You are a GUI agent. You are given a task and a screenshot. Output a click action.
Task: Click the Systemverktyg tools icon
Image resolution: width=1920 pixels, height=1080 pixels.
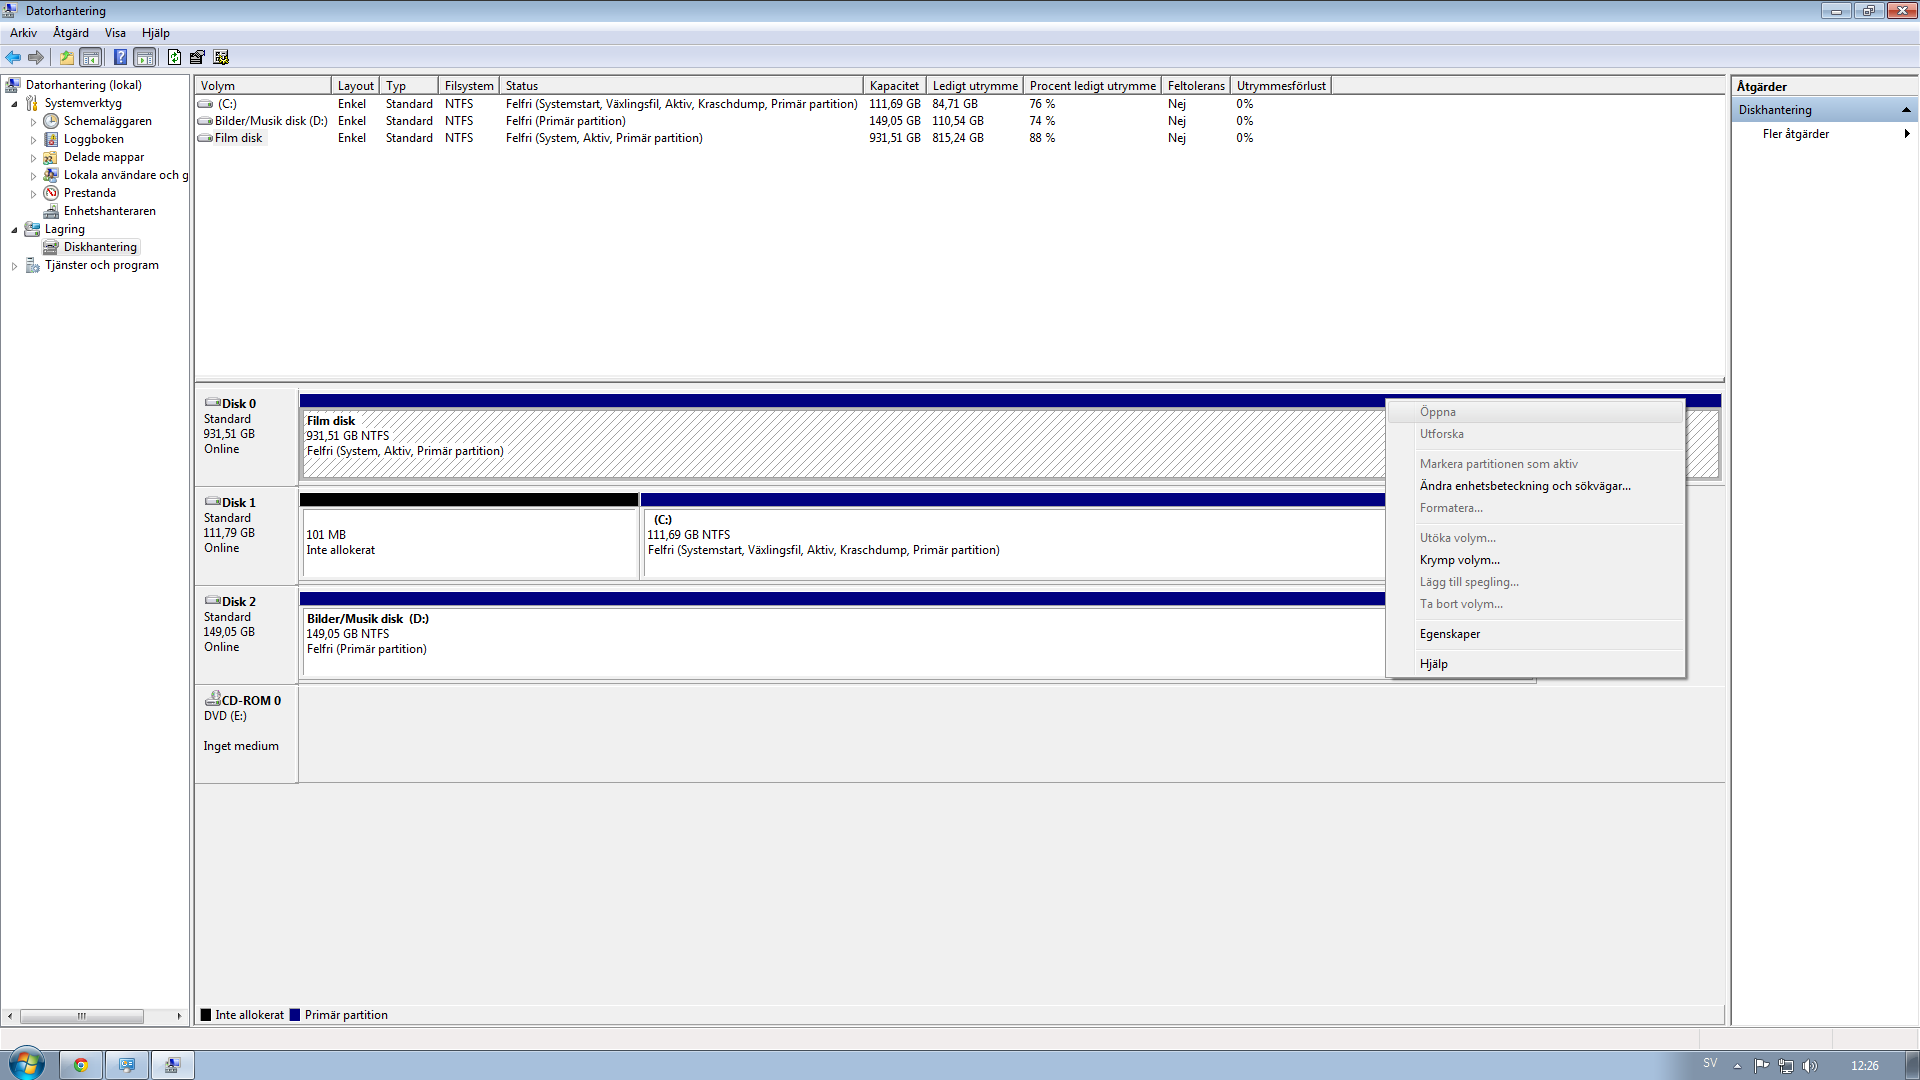[32, 103]
